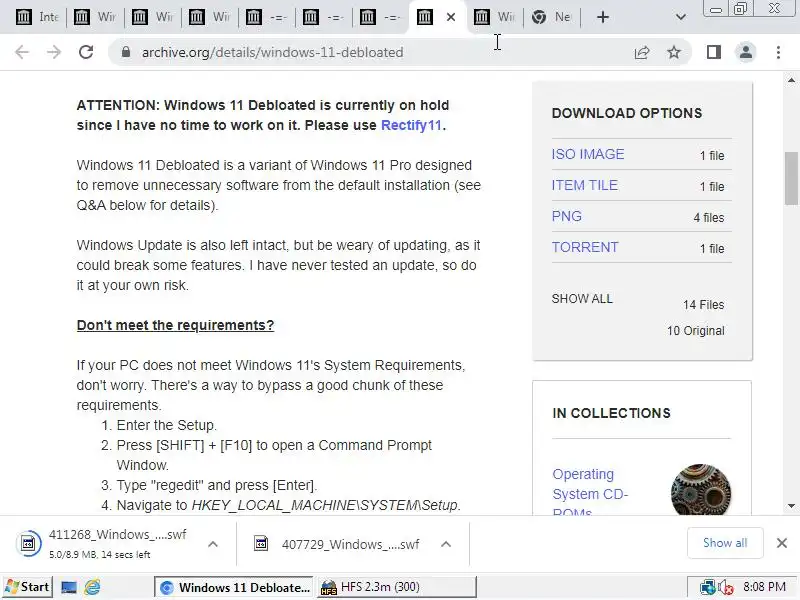Open the tab search dropdown

pos(681,17)
